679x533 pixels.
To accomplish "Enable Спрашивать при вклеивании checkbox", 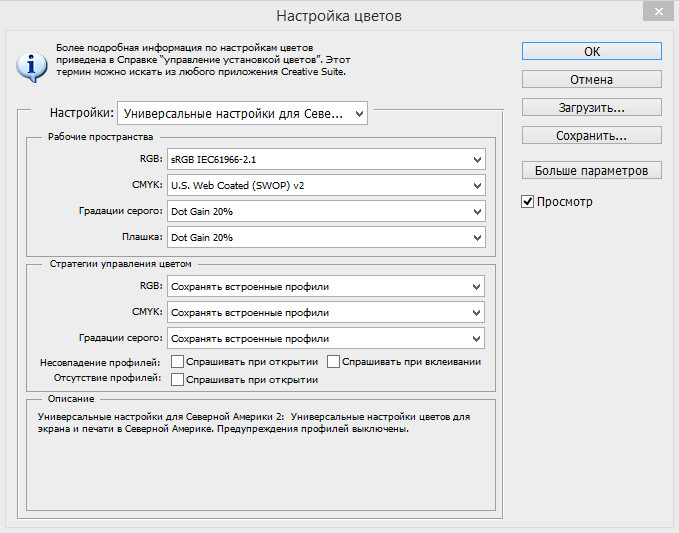I will tap(334, 361).
